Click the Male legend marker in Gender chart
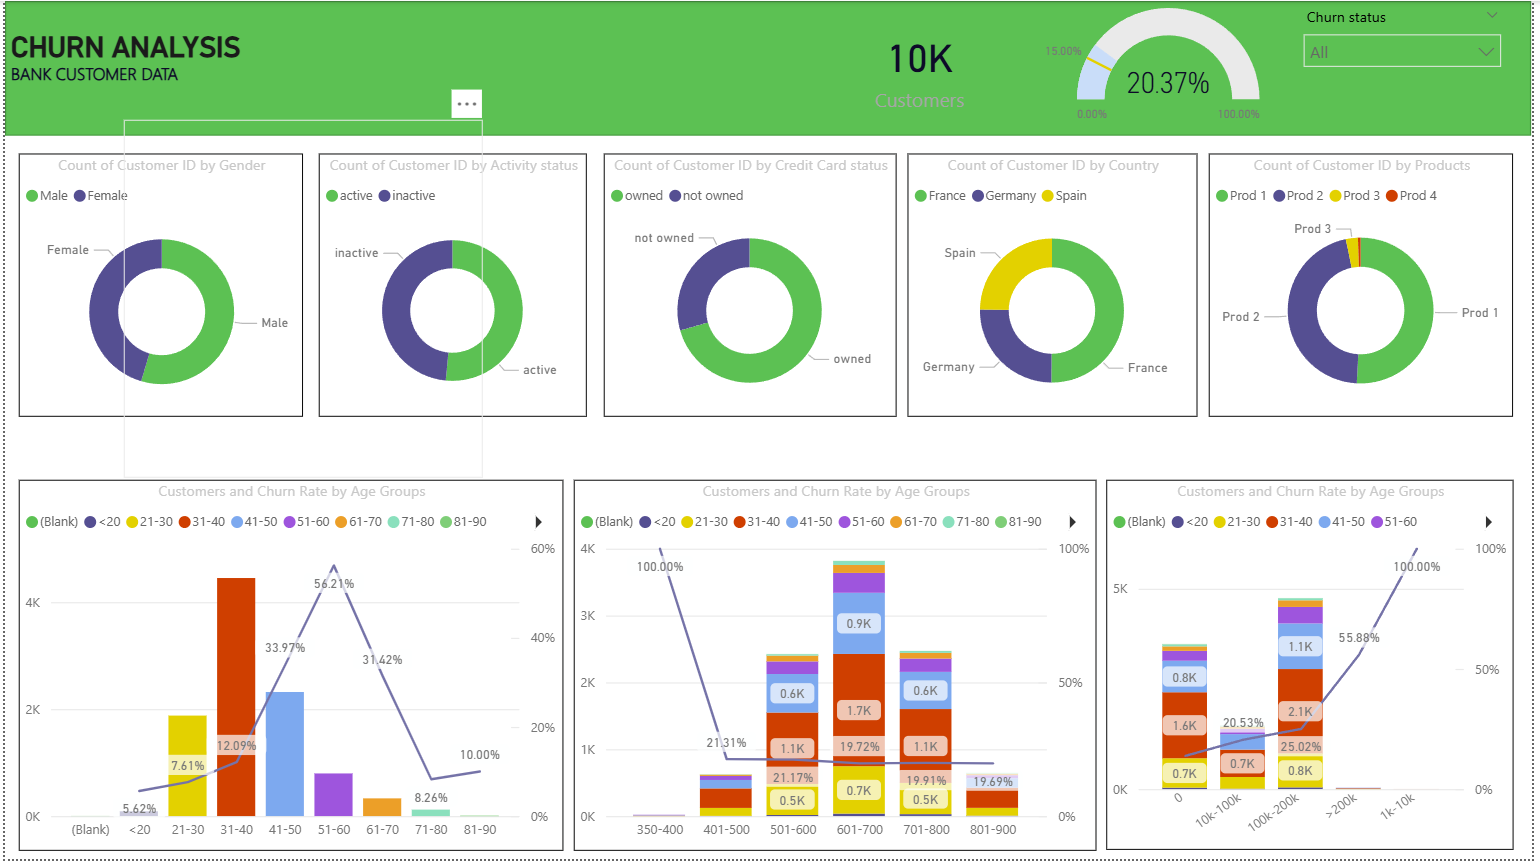 (x=32, y=196)
